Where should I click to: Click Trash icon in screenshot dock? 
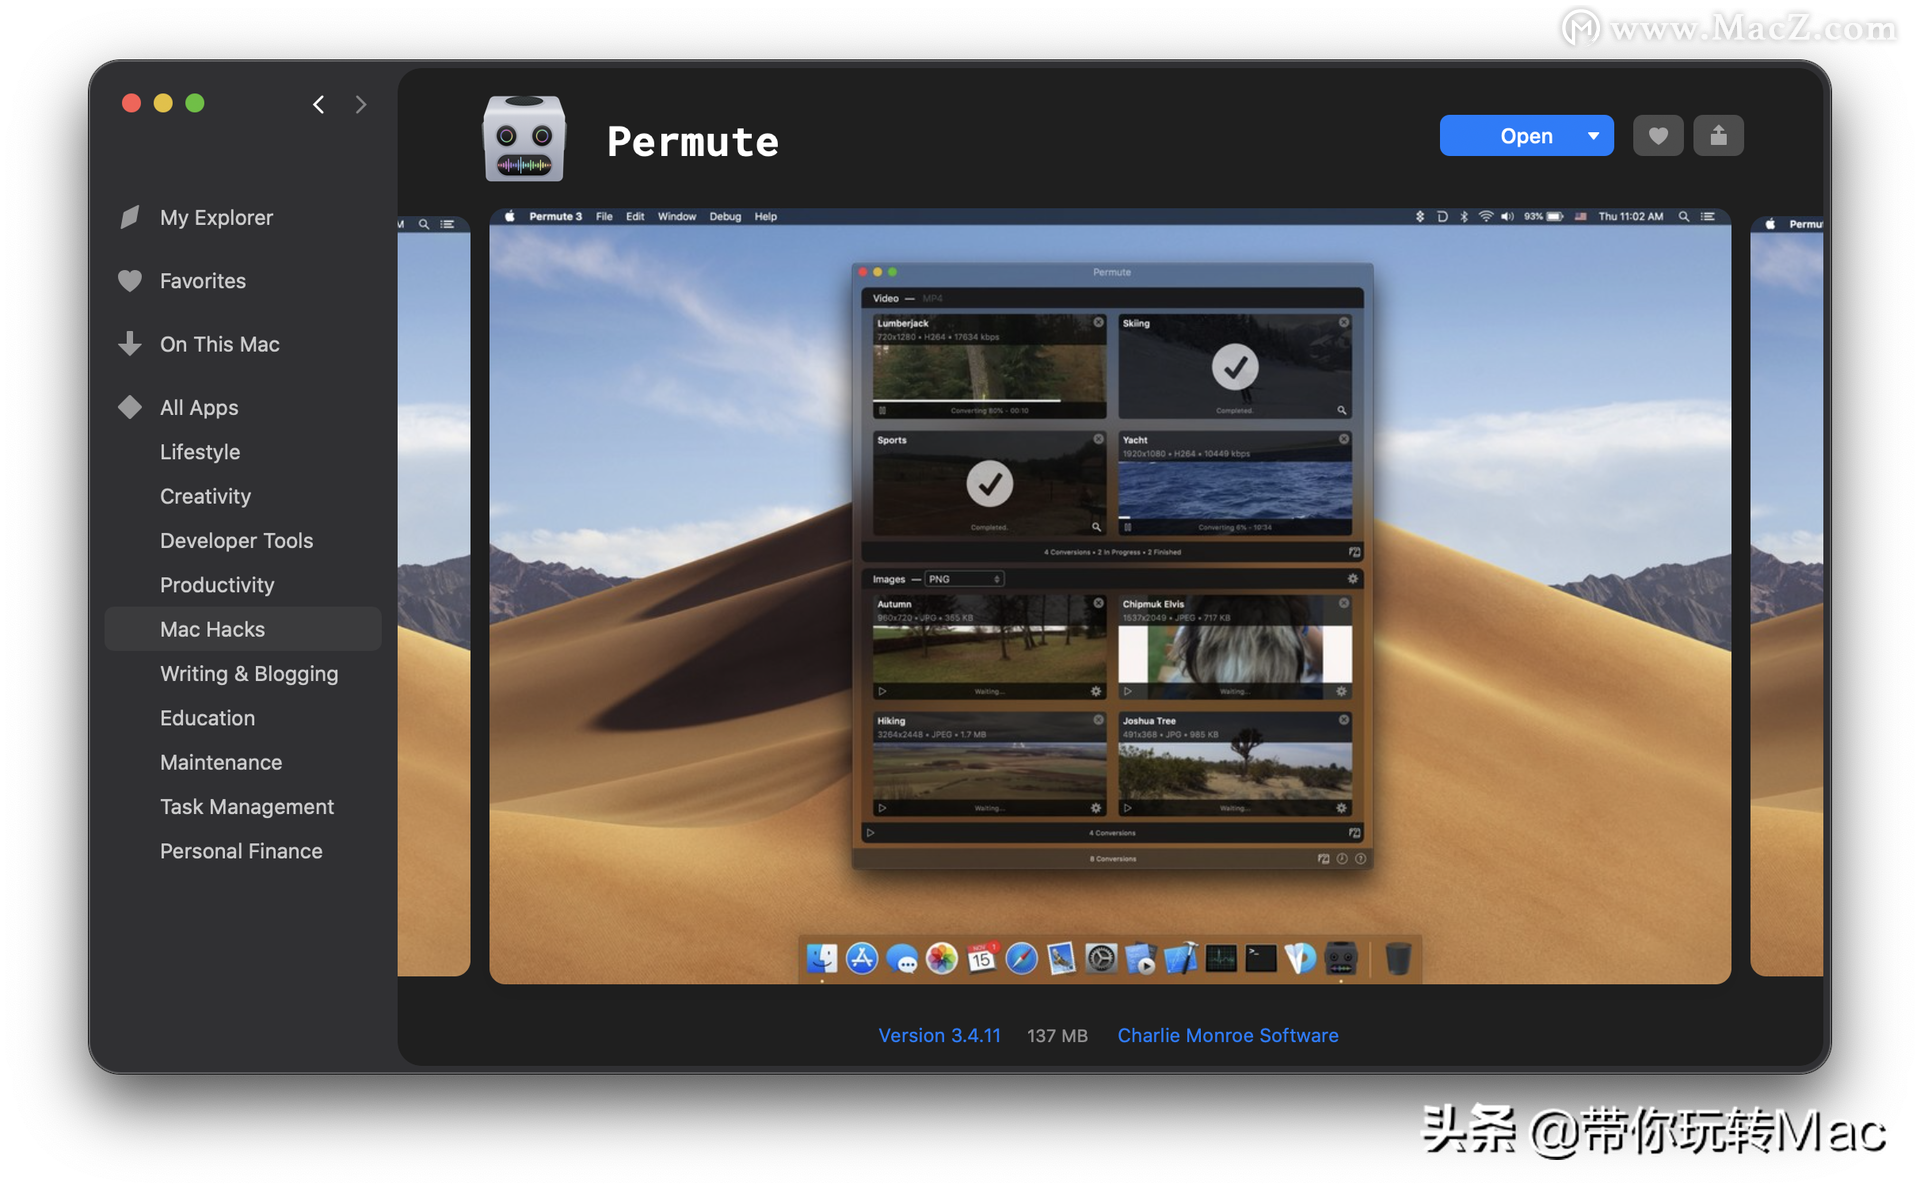(x=1398, y=958)
